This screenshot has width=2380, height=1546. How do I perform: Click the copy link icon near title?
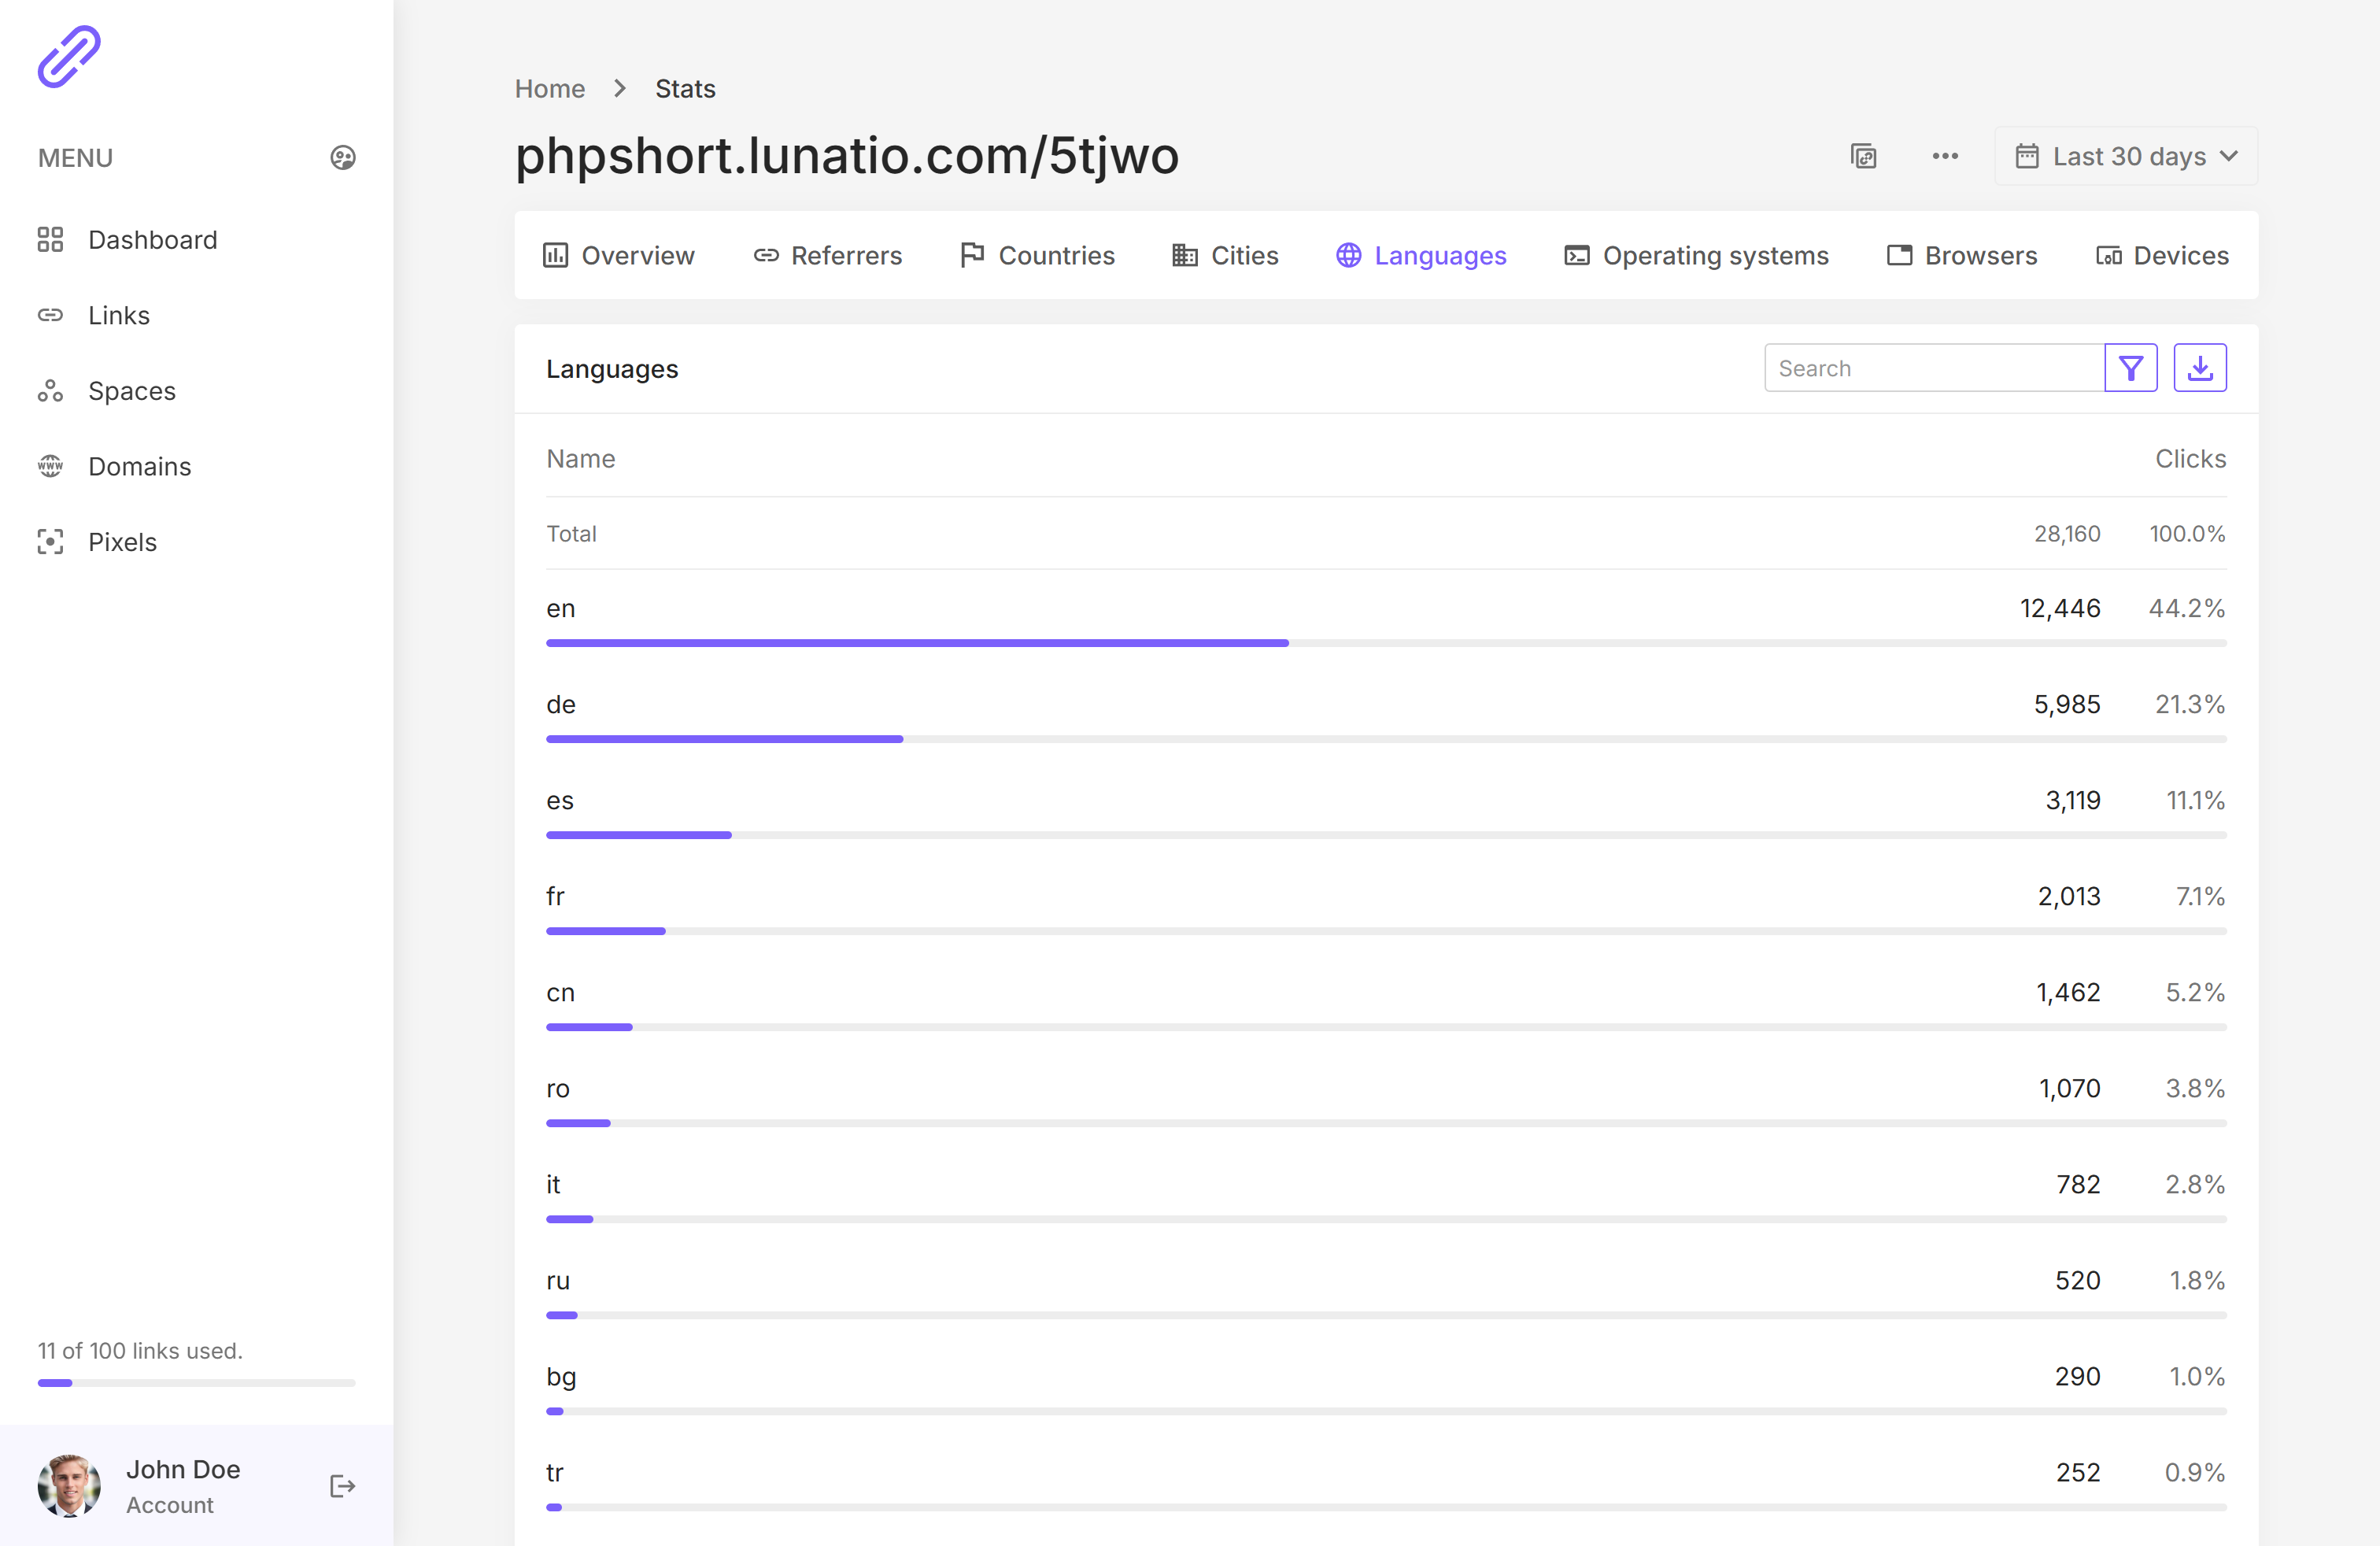pyautogui.click(x=1863, y=156)
